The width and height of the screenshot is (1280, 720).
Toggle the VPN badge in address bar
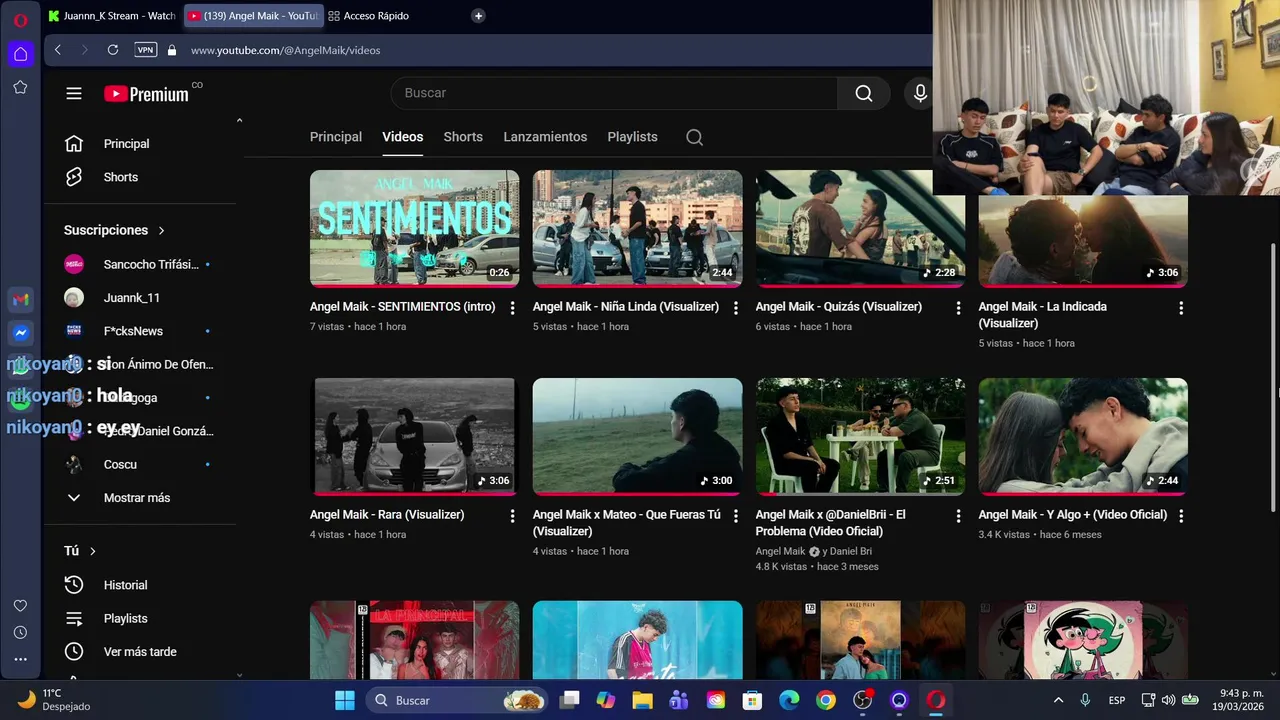pyautogui.click(x=146, y=50)
